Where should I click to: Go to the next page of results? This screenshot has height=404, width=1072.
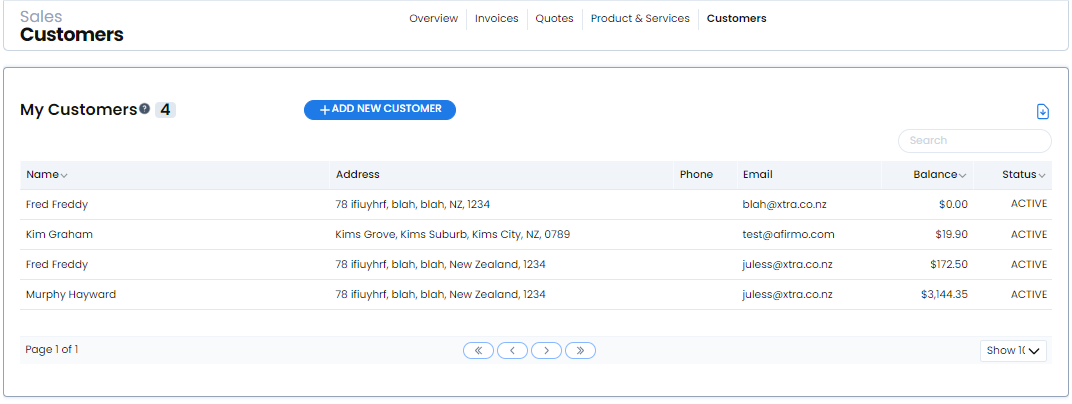[546, 351]
